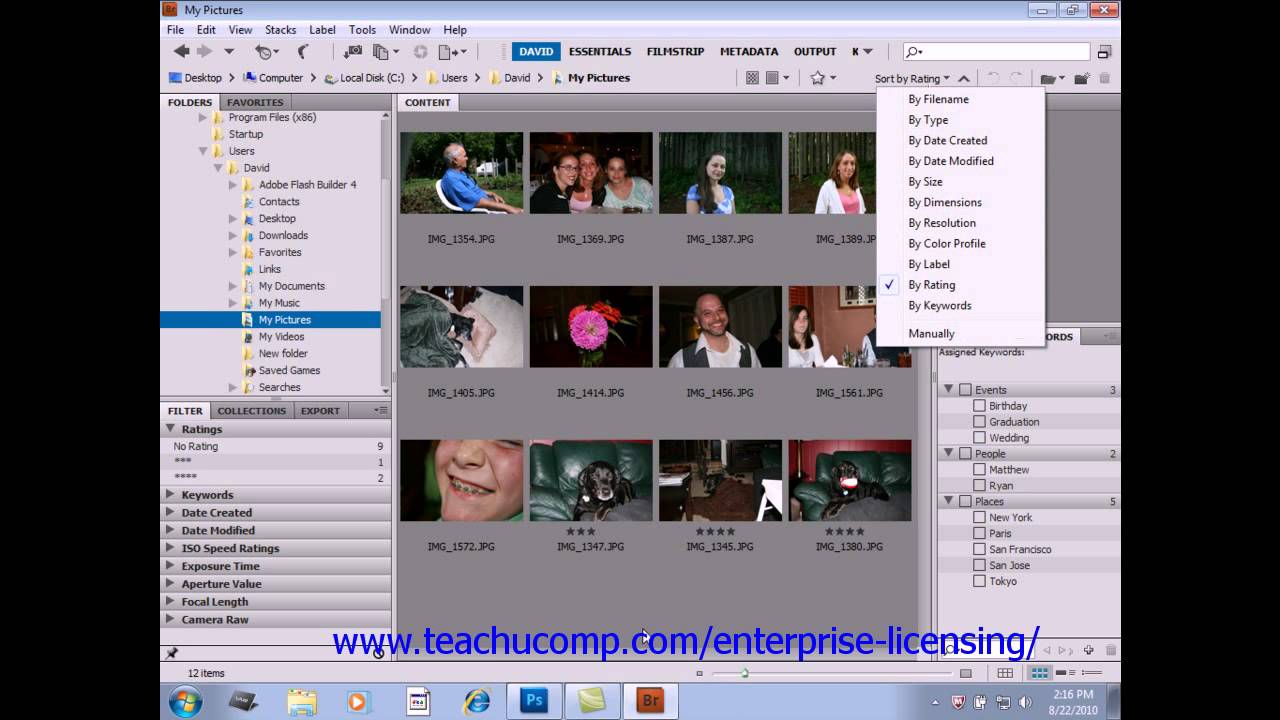Open the Stacks menu

click(280, 30)
